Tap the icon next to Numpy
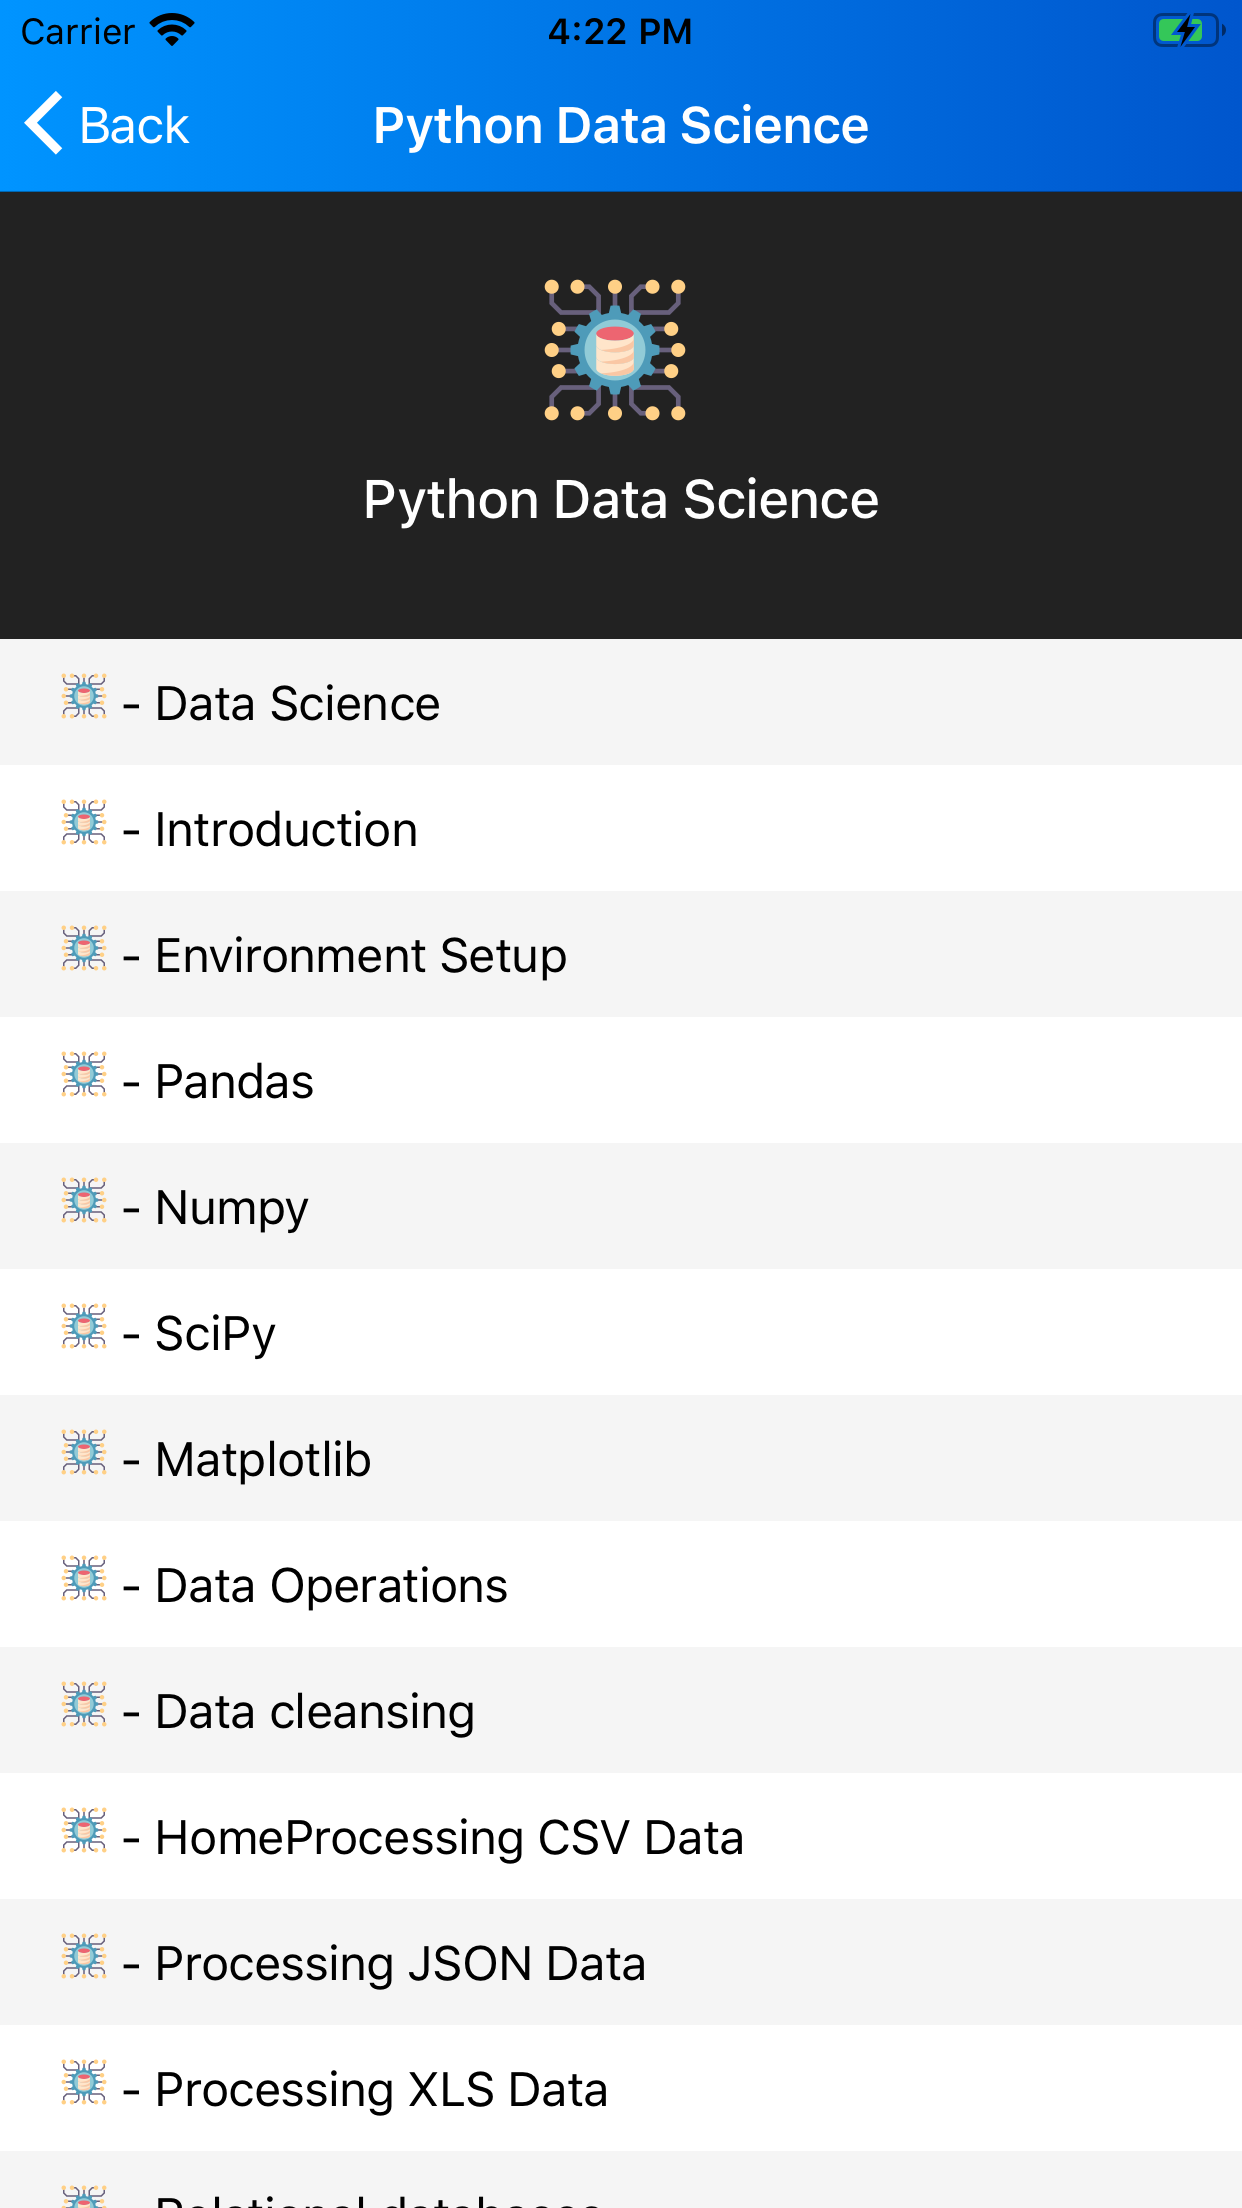Viewport: 1242px width, 2208px height. tap(84, 1201)
